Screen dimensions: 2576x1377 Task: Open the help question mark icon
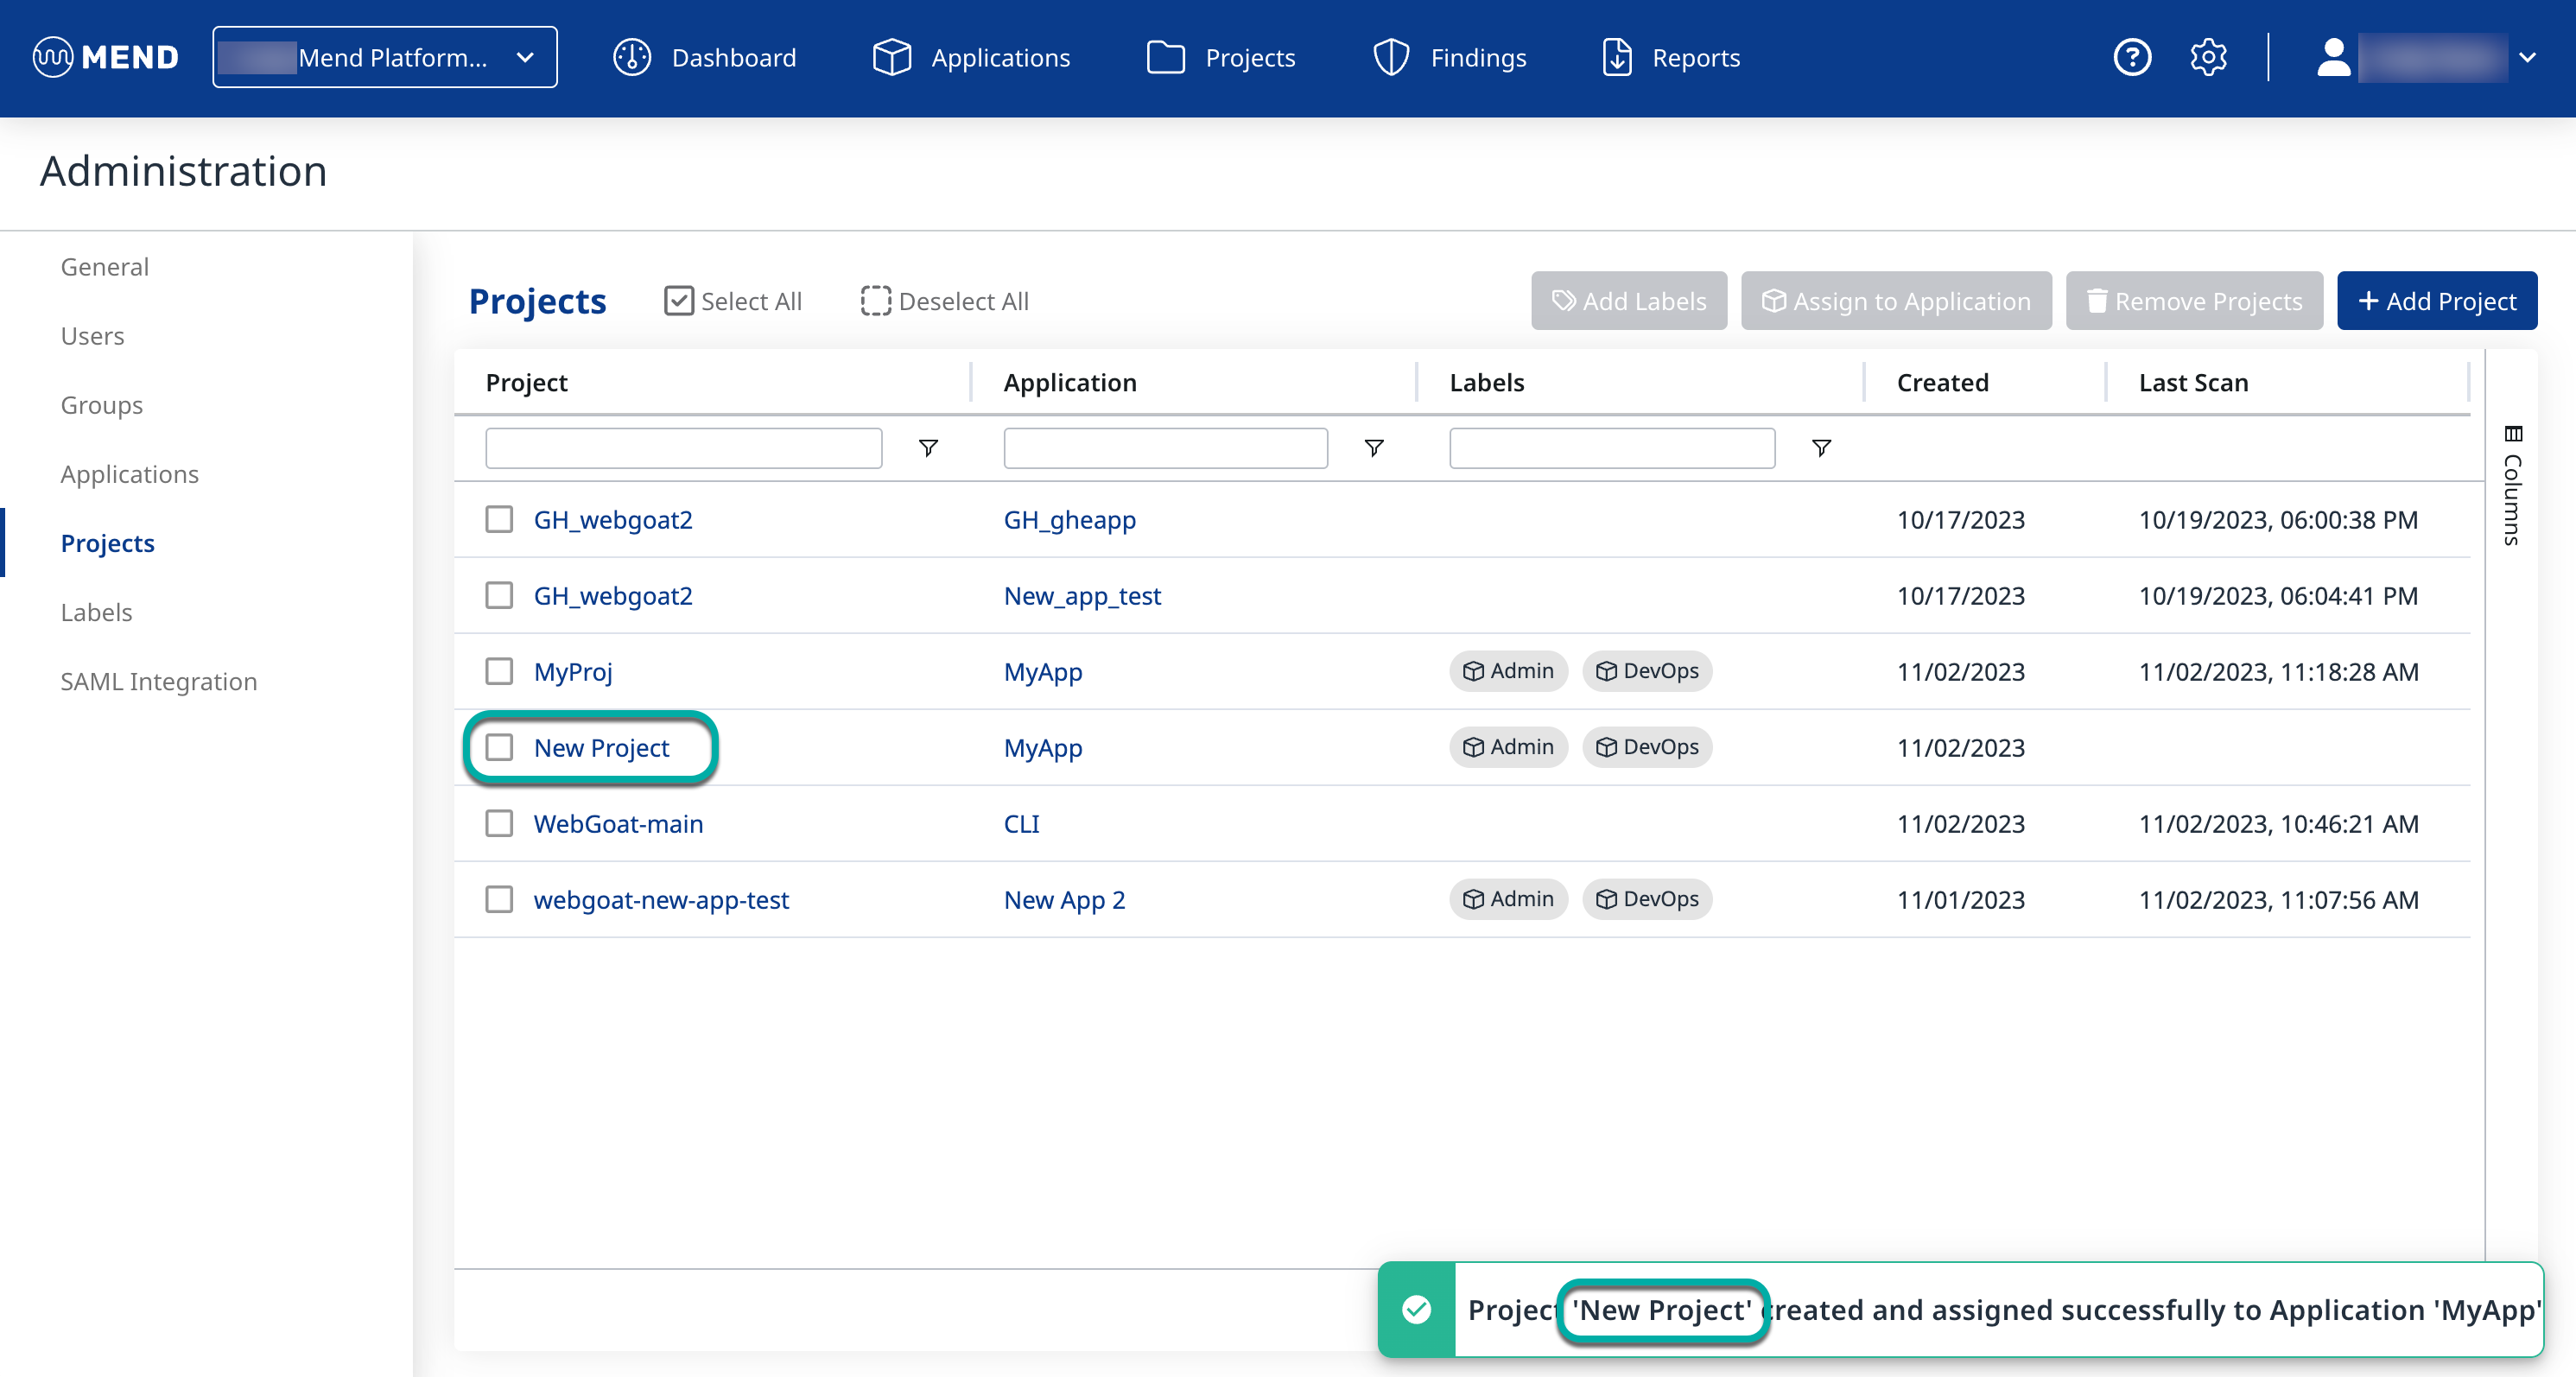pyautogui.click(x=2131, y=57)
